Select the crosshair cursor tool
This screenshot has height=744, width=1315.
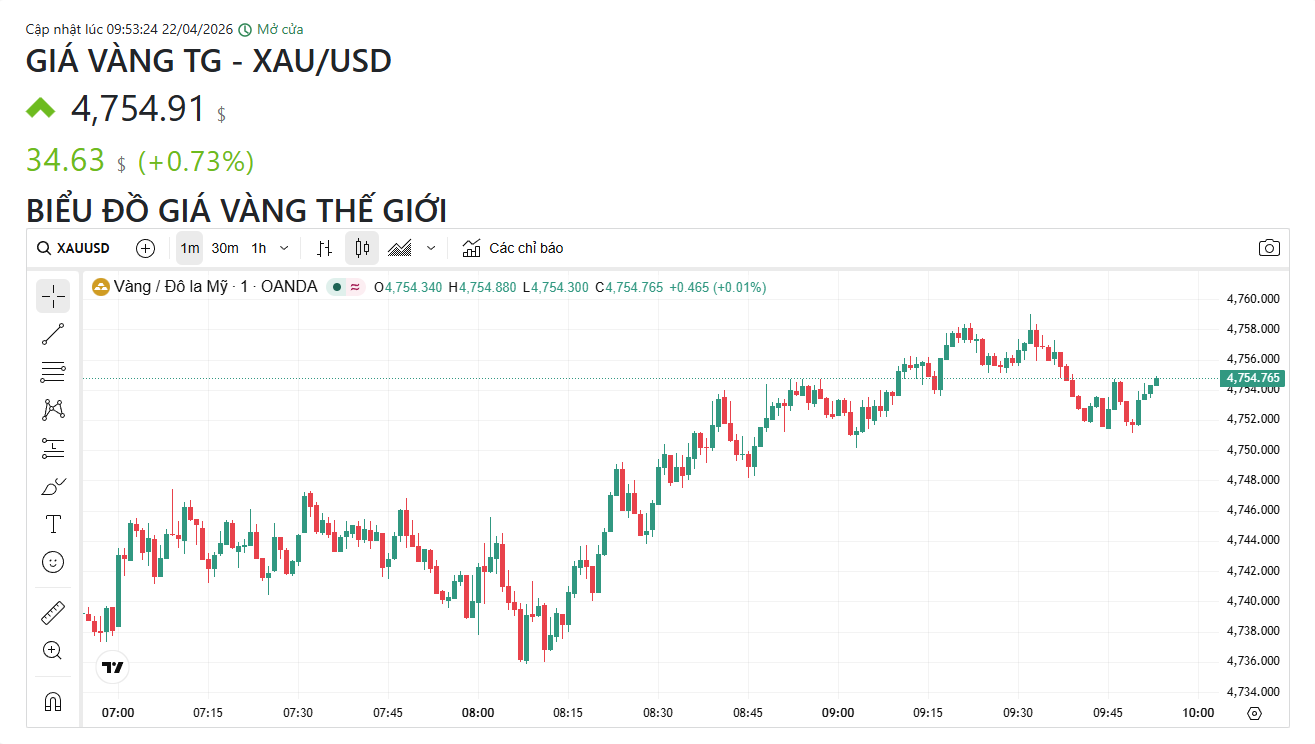(x=53, y=296)
